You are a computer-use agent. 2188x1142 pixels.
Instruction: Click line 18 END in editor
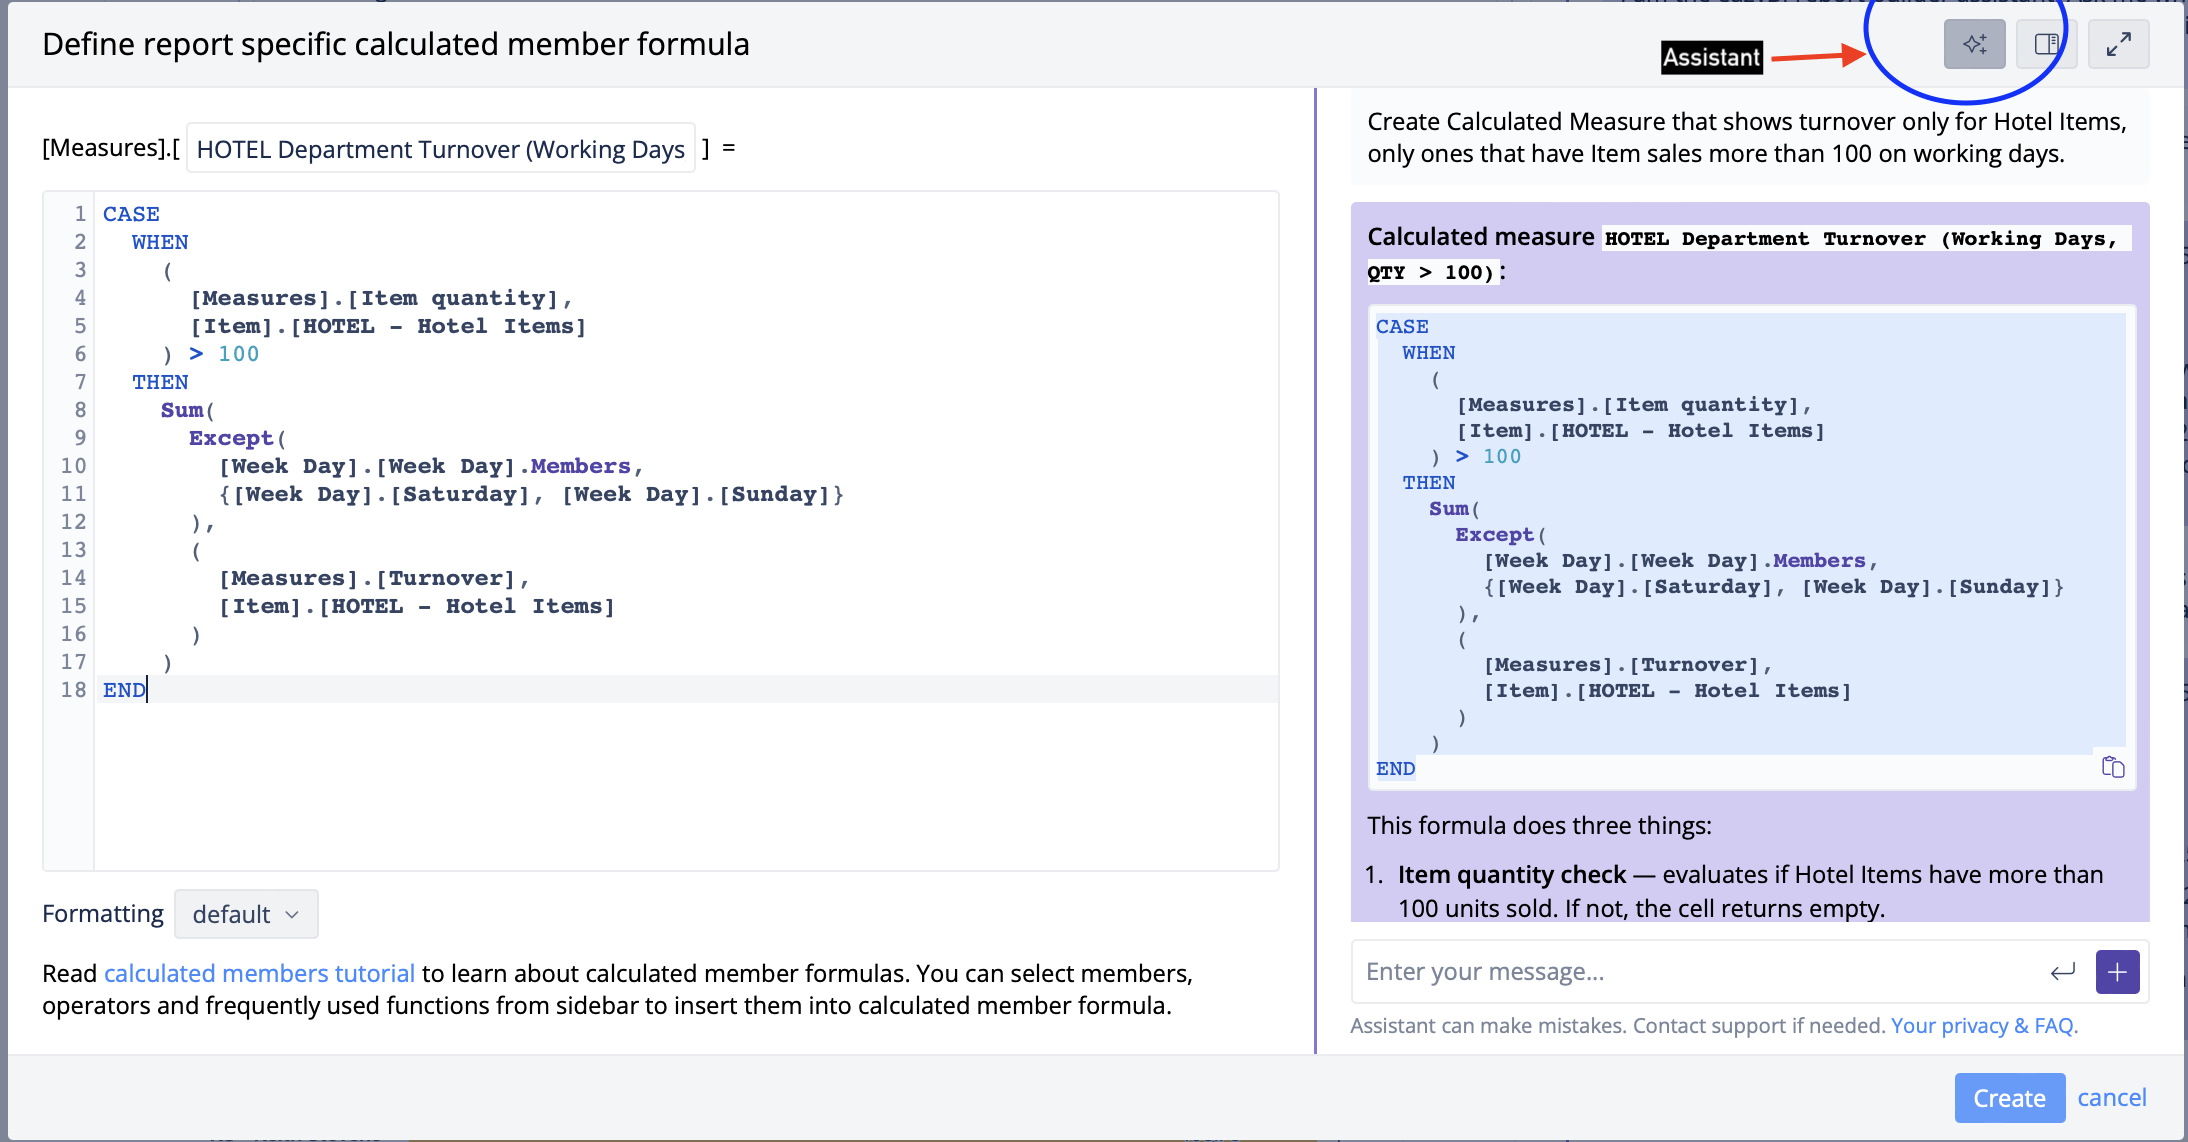pos(124,690)
